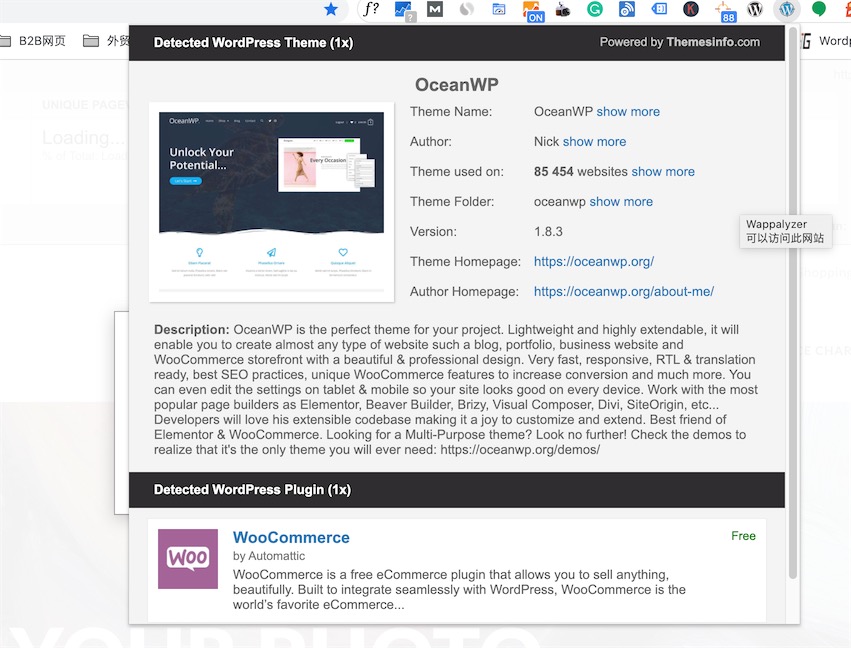Click the 'OceanWP' theme heading
This screenshot has width=851, height=648.
coord(456,85)
